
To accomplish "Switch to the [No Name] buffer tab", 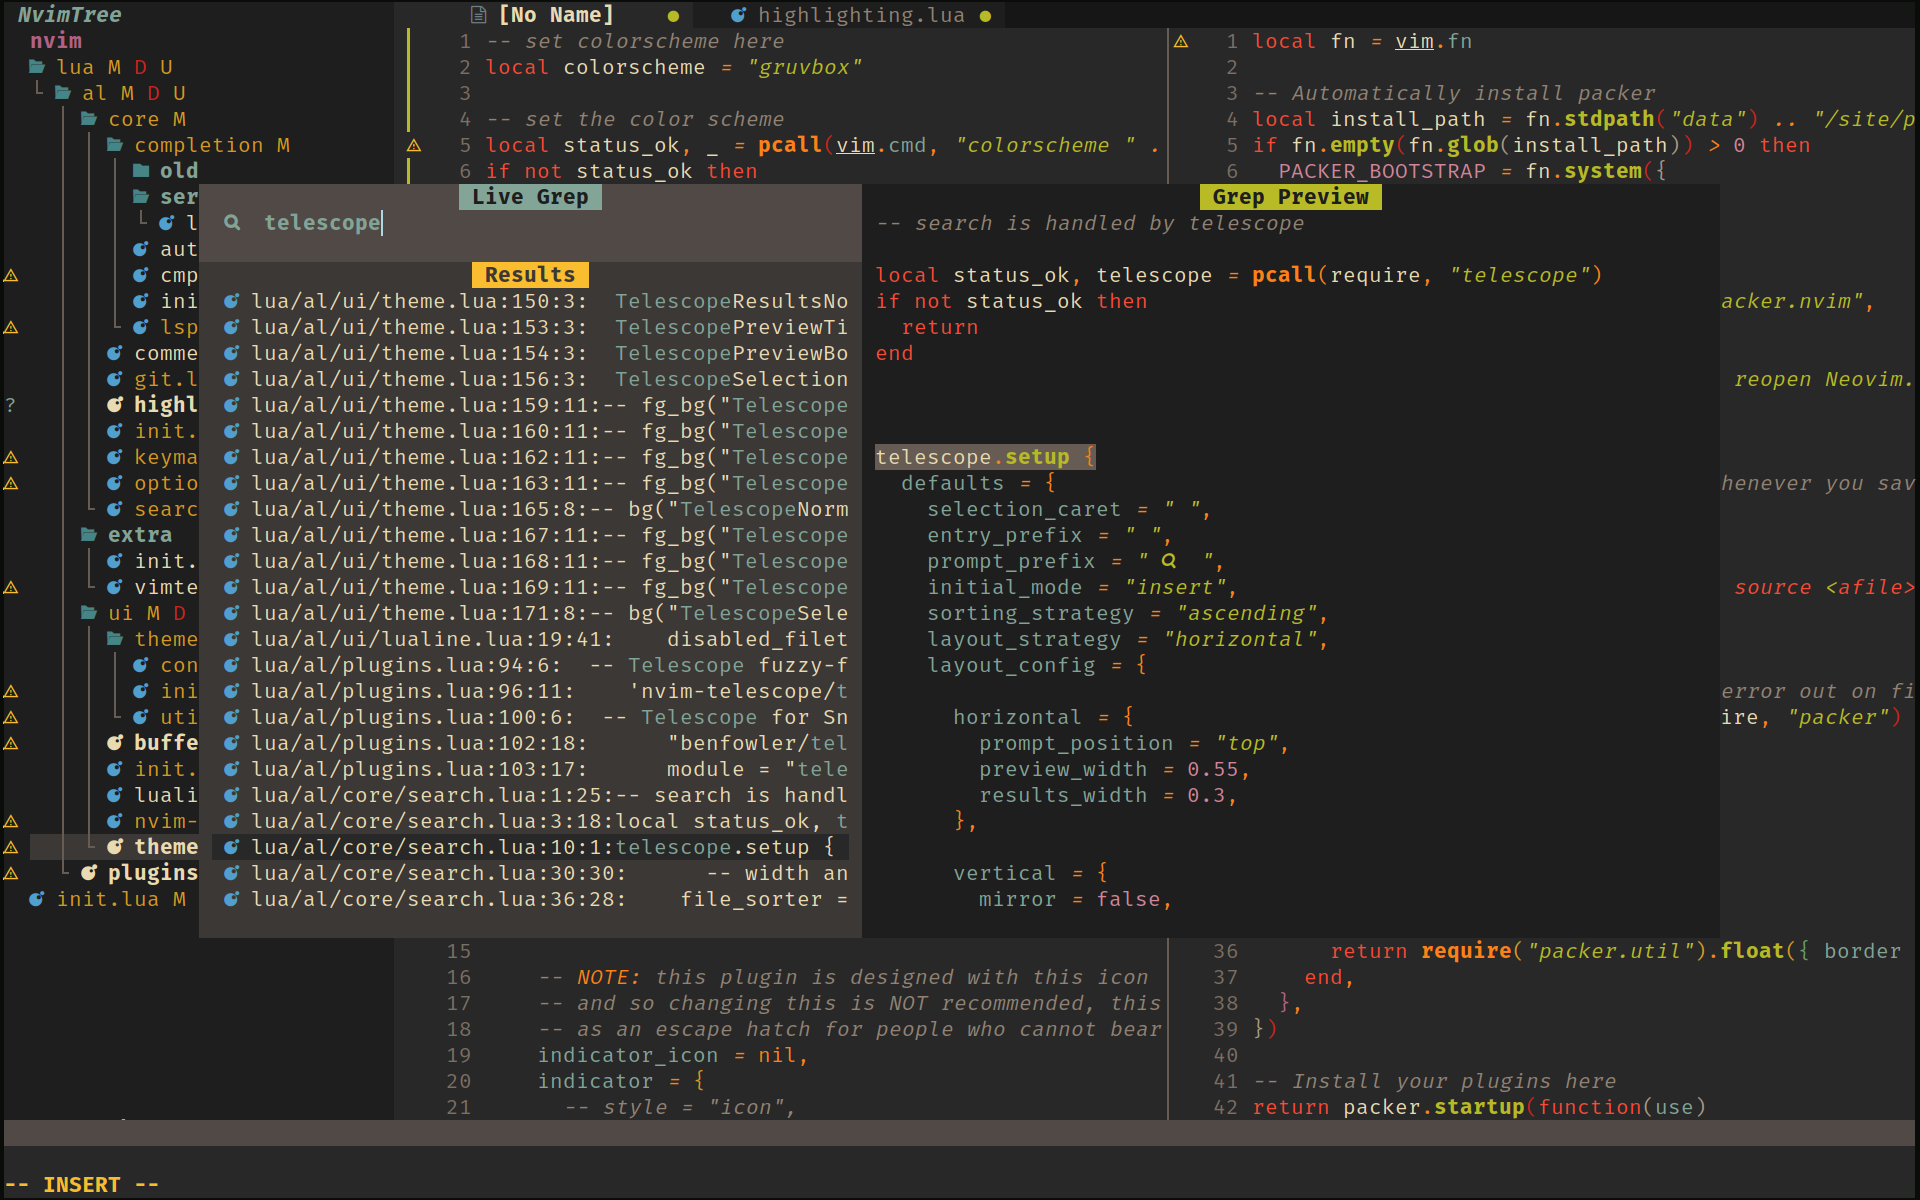I will 555,15.
